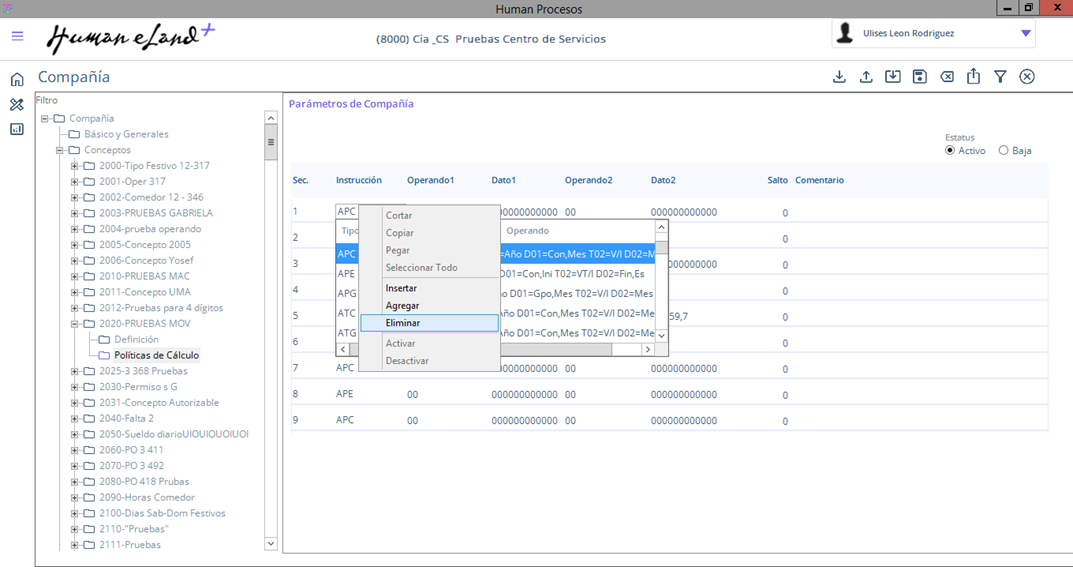Open the tools icon in sidebar
The height and width of the screenshot is (567, 1073).
point(17,104)
